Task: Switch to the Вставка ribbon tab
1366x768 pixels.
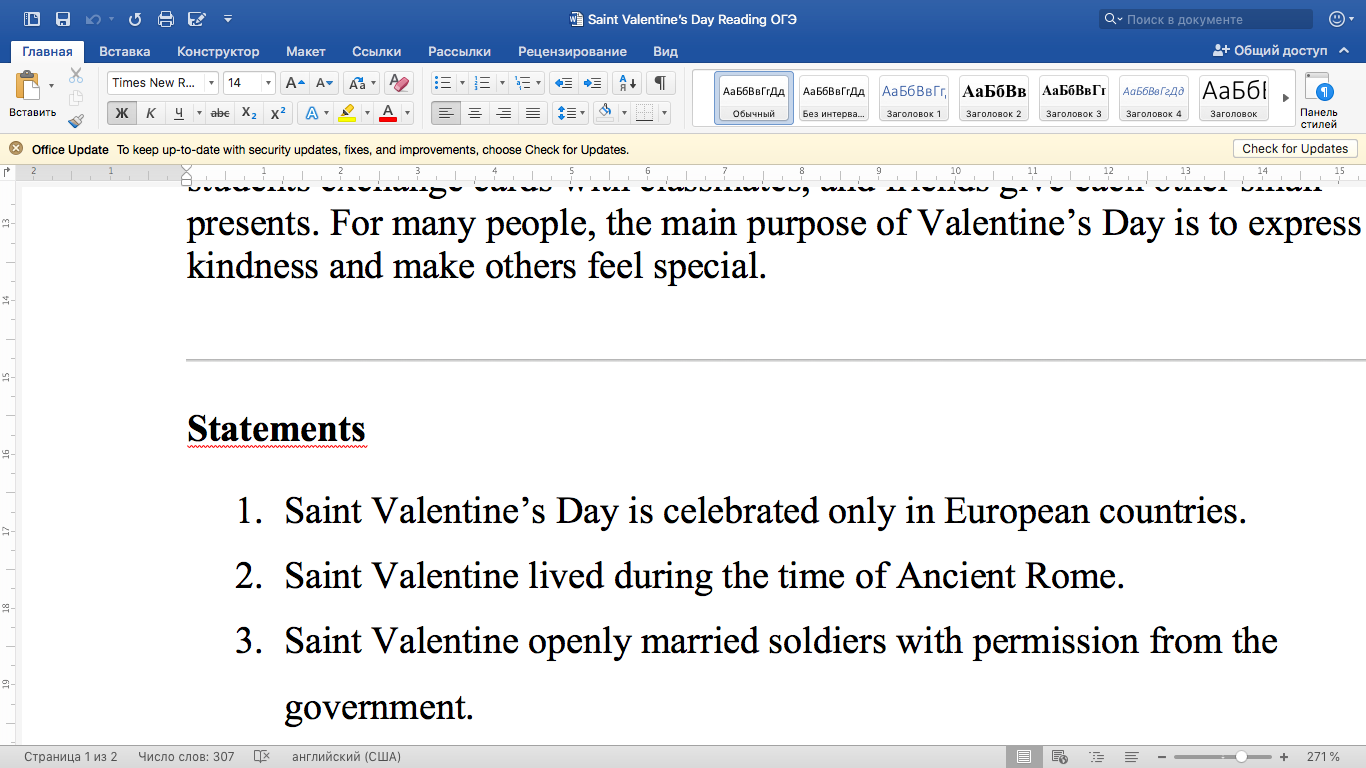Action: click(124, 51)
